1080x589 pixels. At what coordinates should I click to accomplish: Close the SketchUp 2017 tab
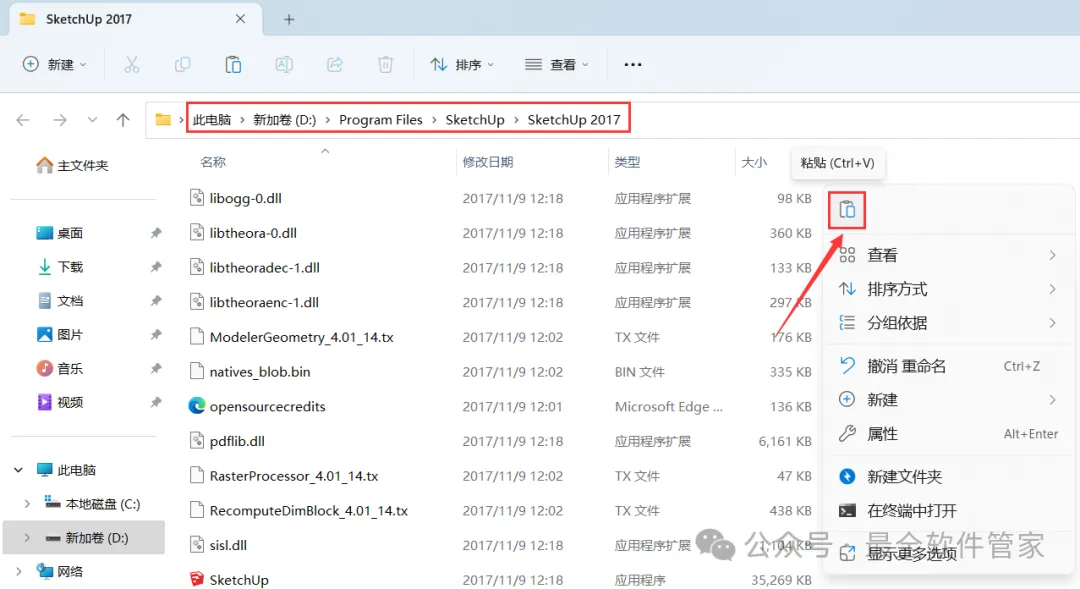[x=240, y=19]
